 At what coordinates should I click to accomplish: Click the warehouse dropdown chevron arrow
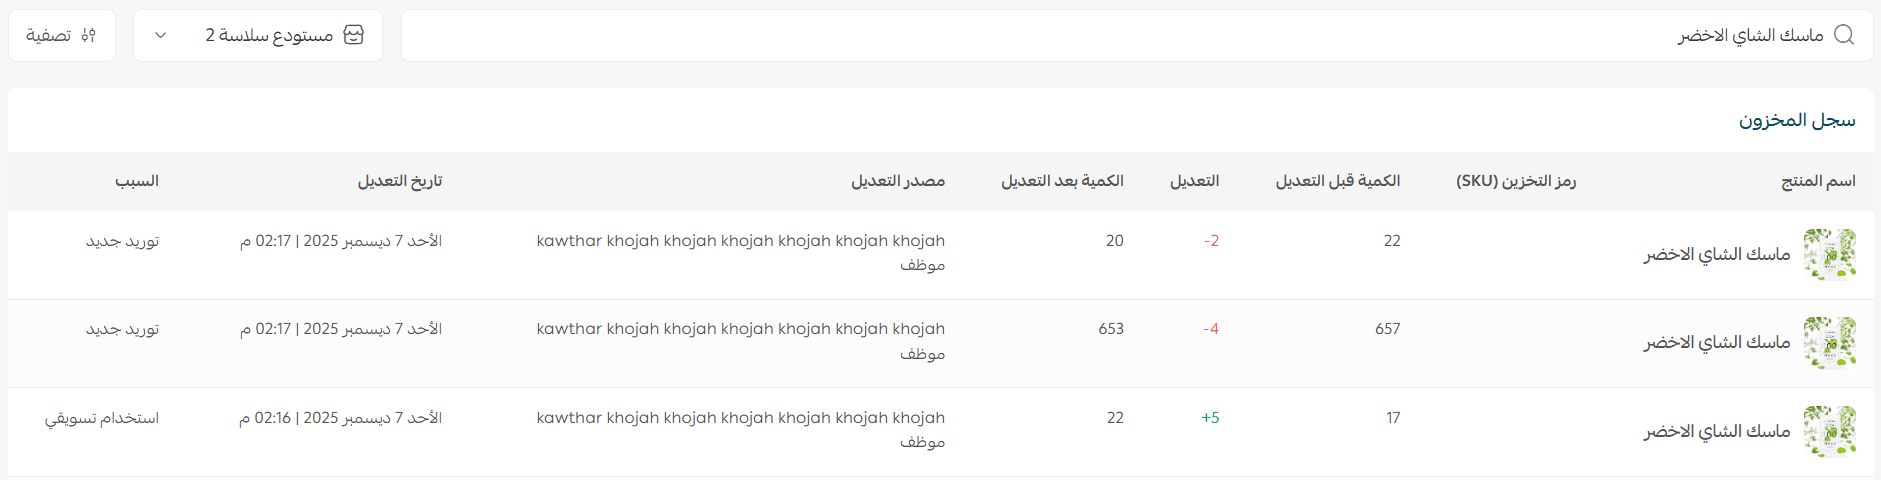click(x=161, y=35)
